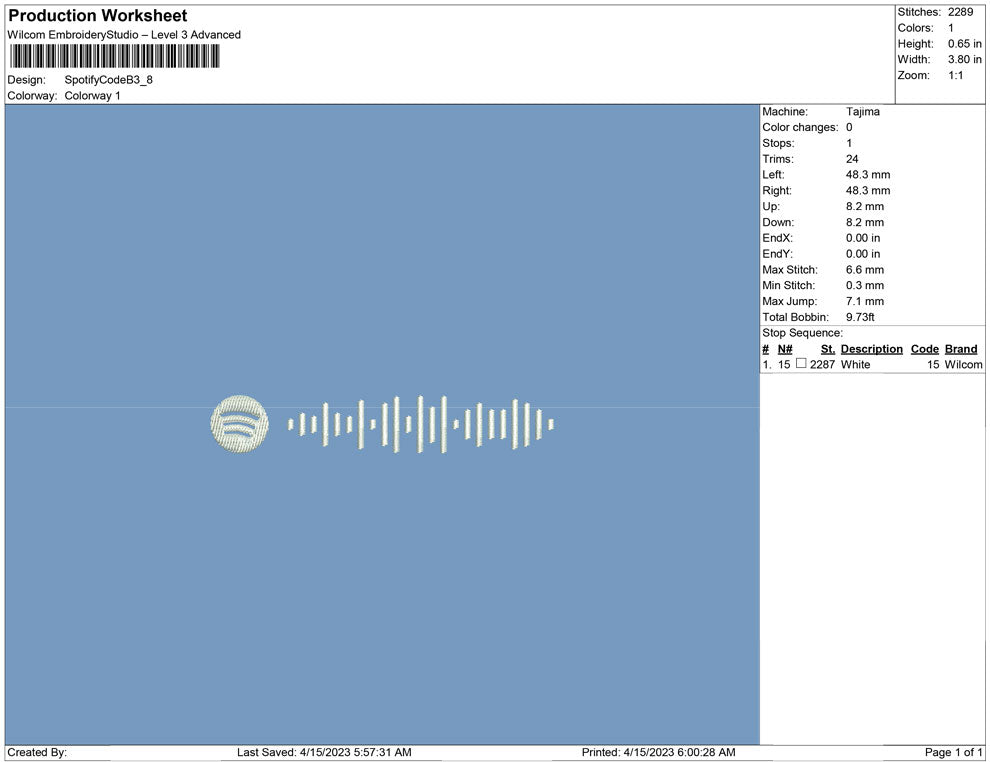The width and height of the screenshot is (990, 762).
Task: Click the 'St.' column header
Action: pos(828,349)
